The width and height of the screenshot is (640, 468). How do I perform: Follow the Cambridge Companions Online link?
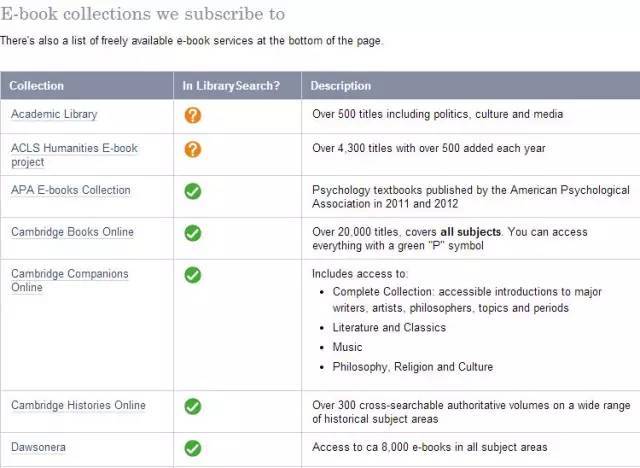pos(70,280)
